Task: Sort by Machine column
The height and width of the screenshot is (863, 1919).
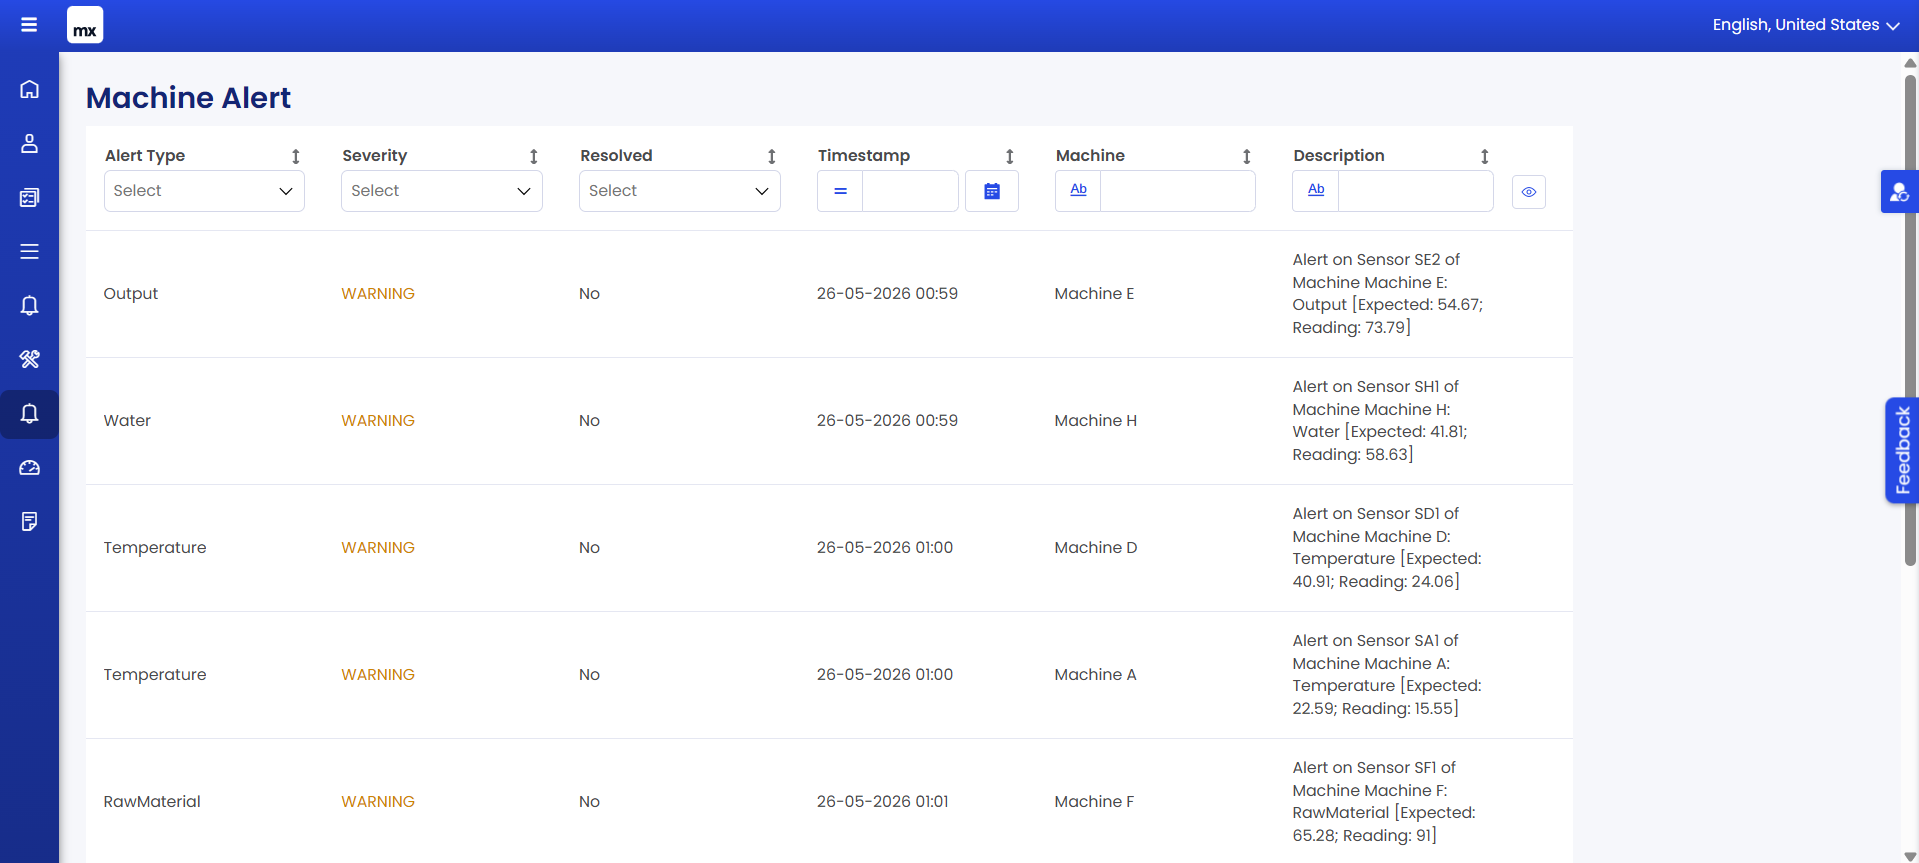Action: [x=1247, y=156]
